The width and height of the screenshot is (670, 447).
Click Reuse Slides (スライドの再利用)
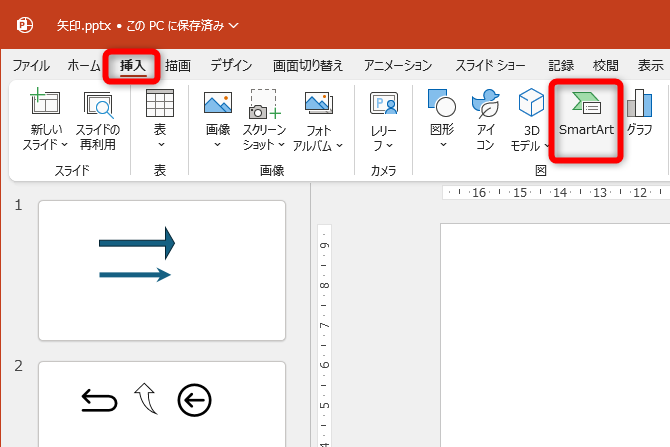click(98, 120)
